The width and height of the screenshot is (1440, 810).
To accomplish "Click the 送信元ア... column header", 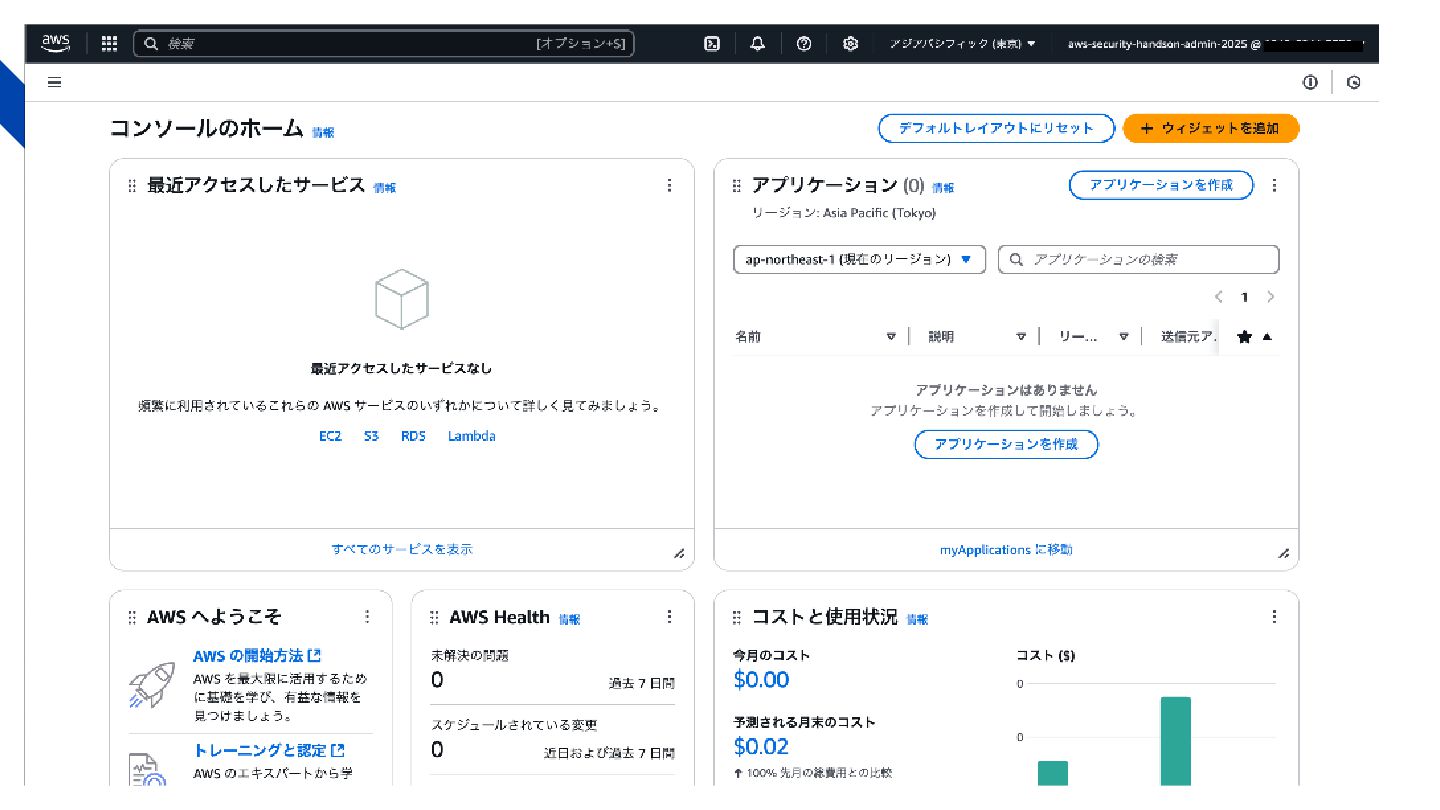I will 1188,337.
